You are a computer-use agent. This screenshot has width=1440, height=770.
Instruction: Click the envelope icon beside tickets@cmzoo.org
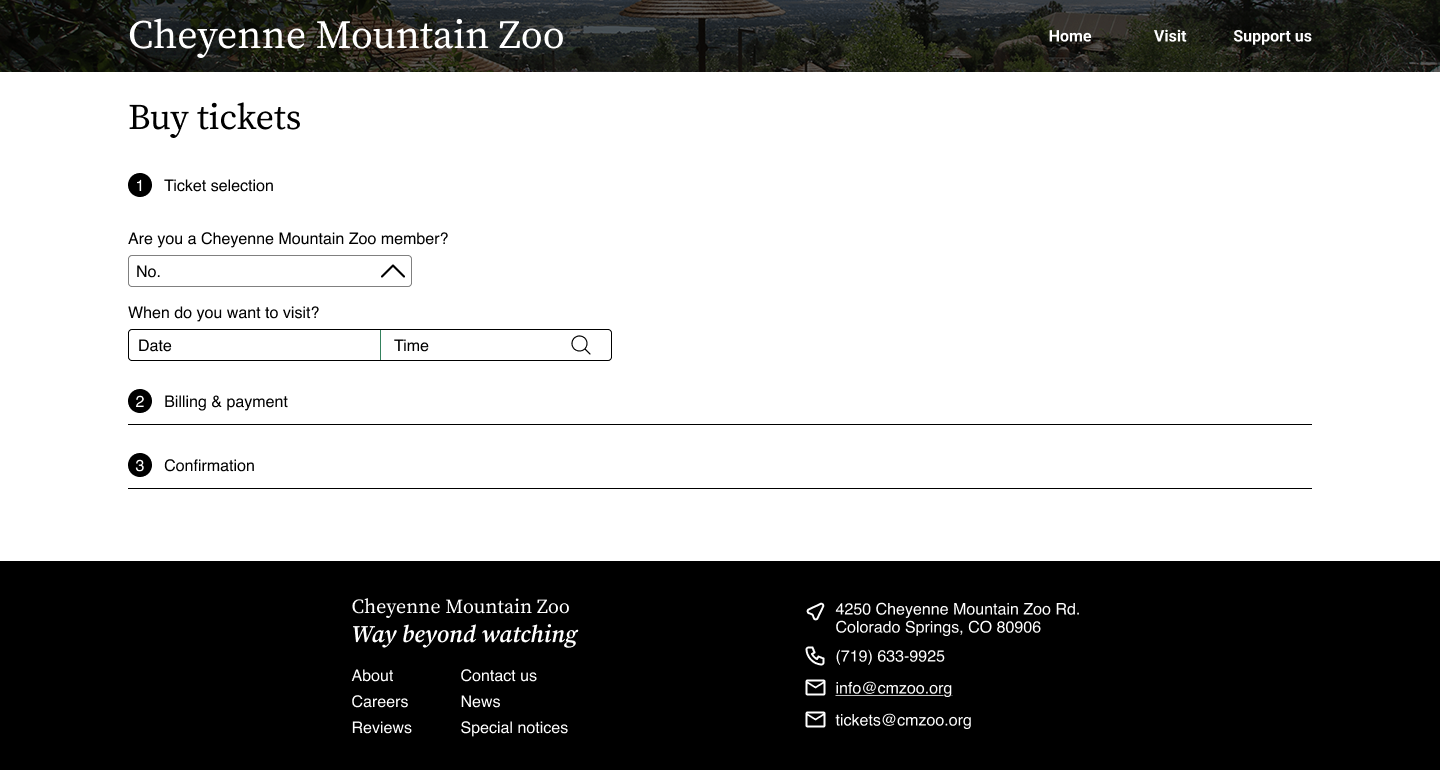[x=815, y=720]
